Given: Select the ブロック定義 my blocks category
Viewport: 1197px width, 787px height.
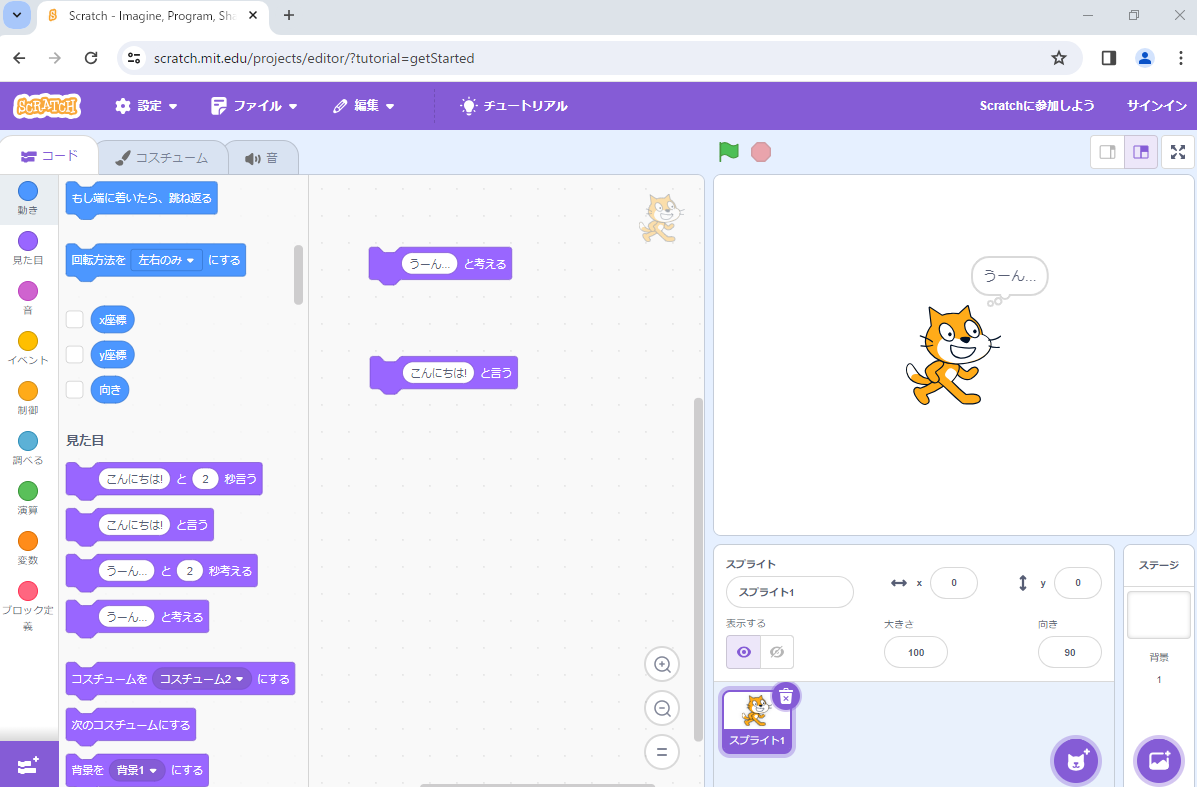Looking at the screenshot, I should click(28, 591).
